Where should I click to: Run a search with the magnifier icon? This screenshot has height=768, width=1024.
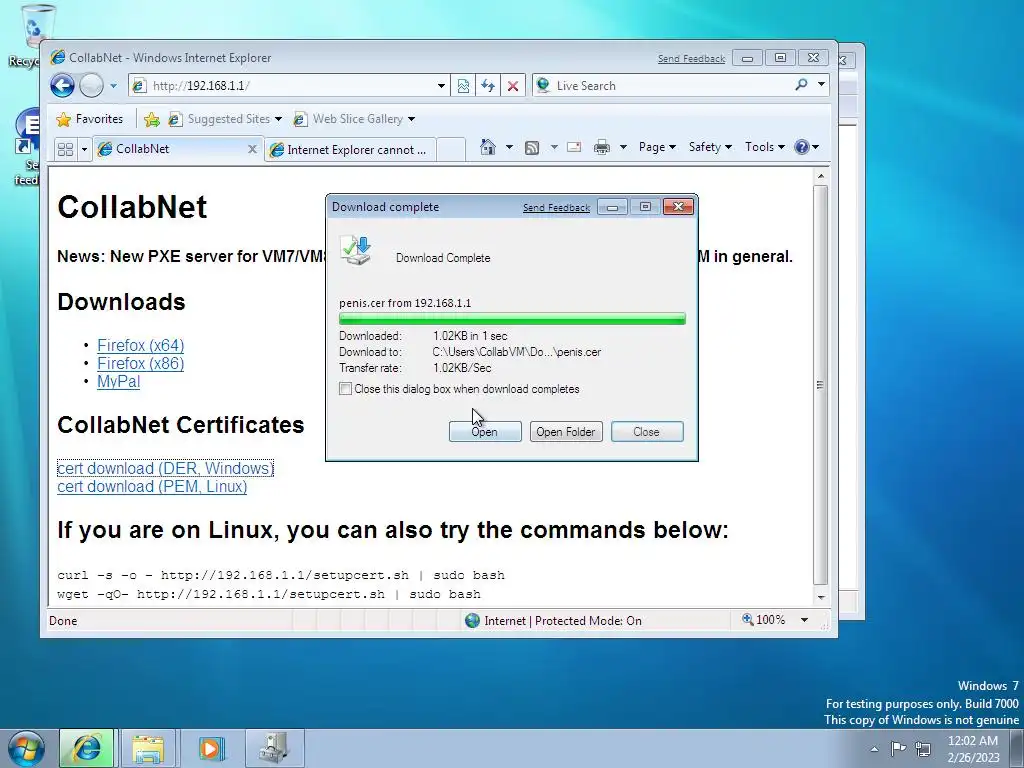click(801, 84)
